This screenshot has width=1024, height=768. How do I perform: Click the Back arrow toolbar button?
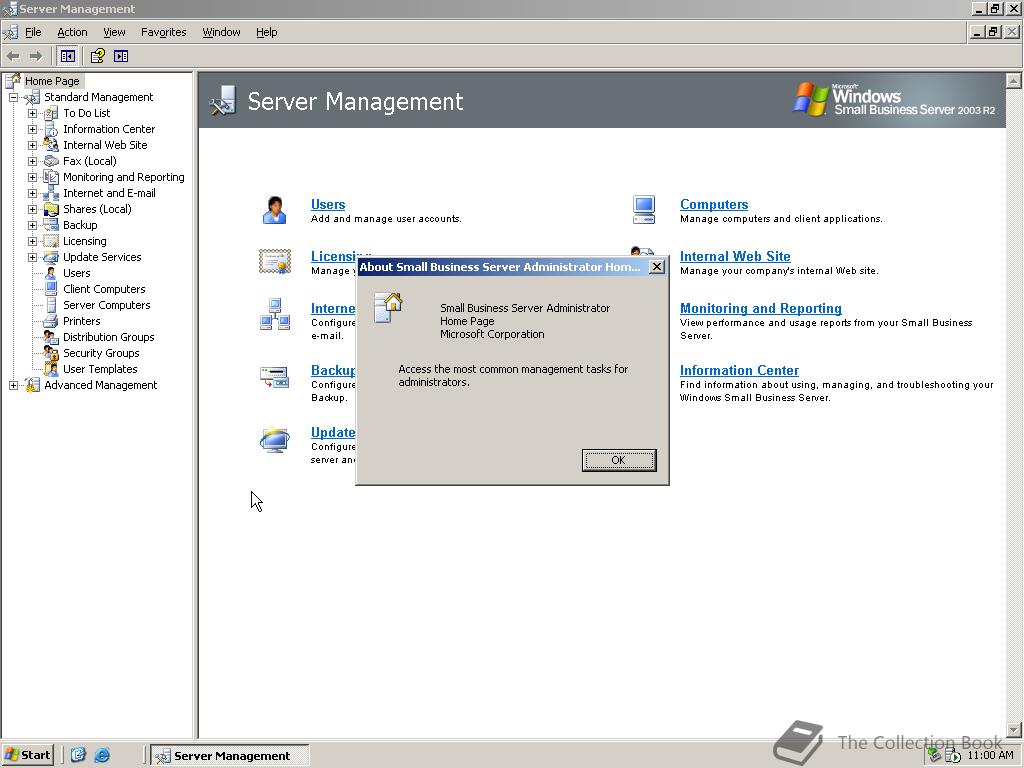pyautogui.click(x=13, y=56)
